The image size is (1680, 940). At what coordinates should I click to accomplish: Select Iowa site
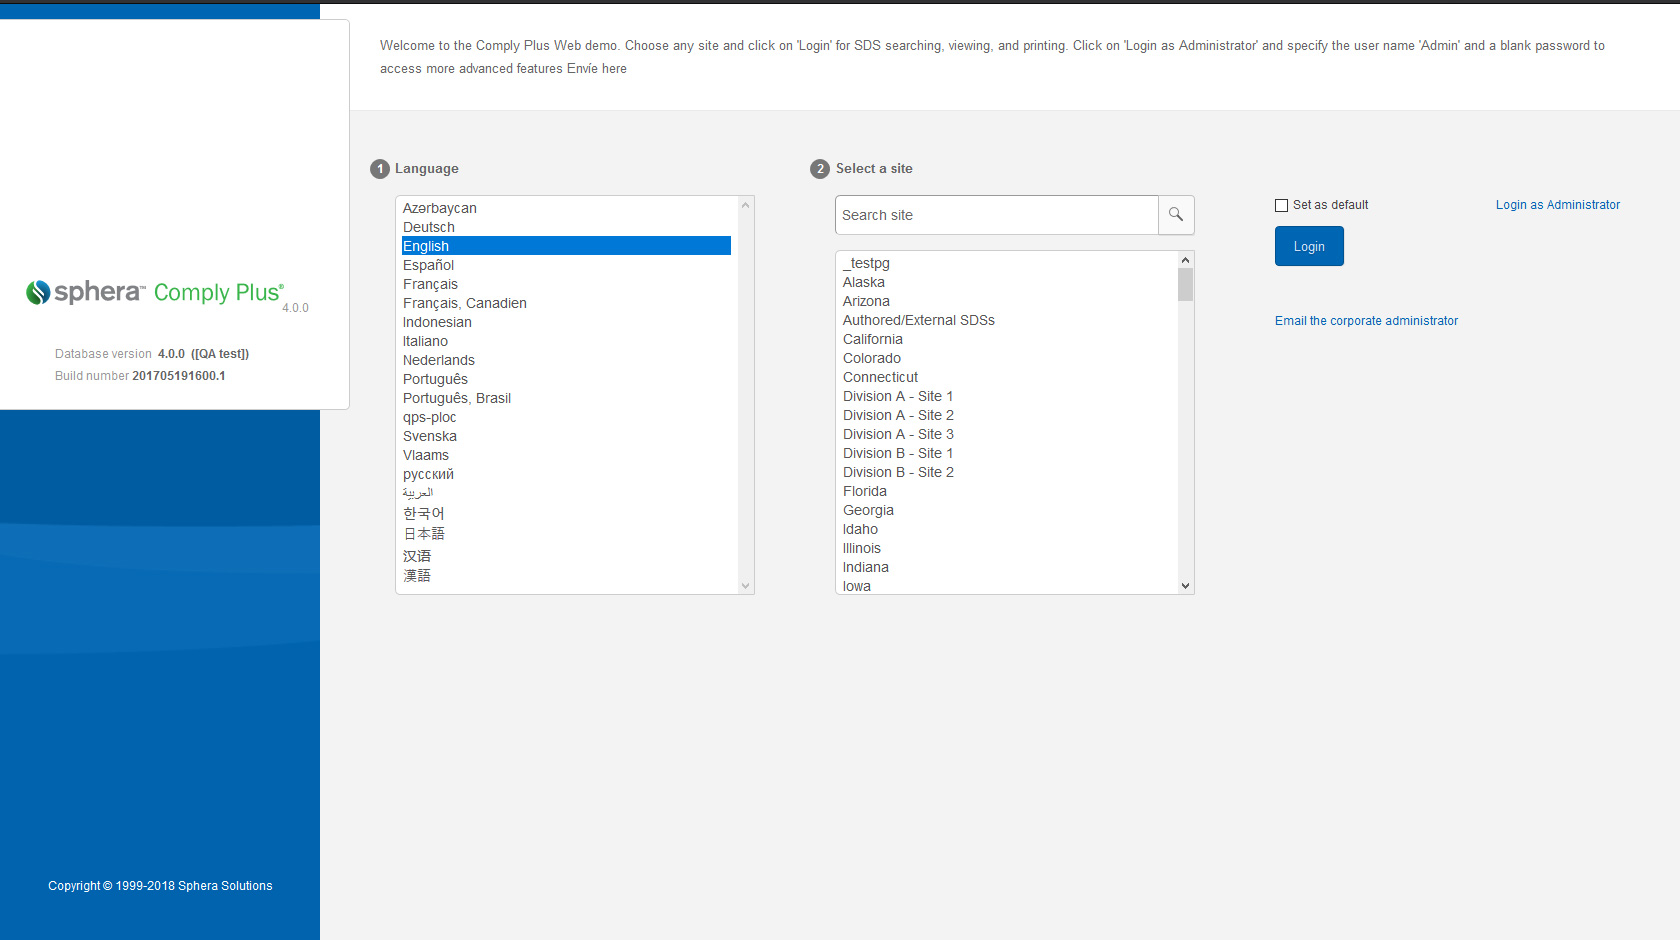pos(1008,586)
